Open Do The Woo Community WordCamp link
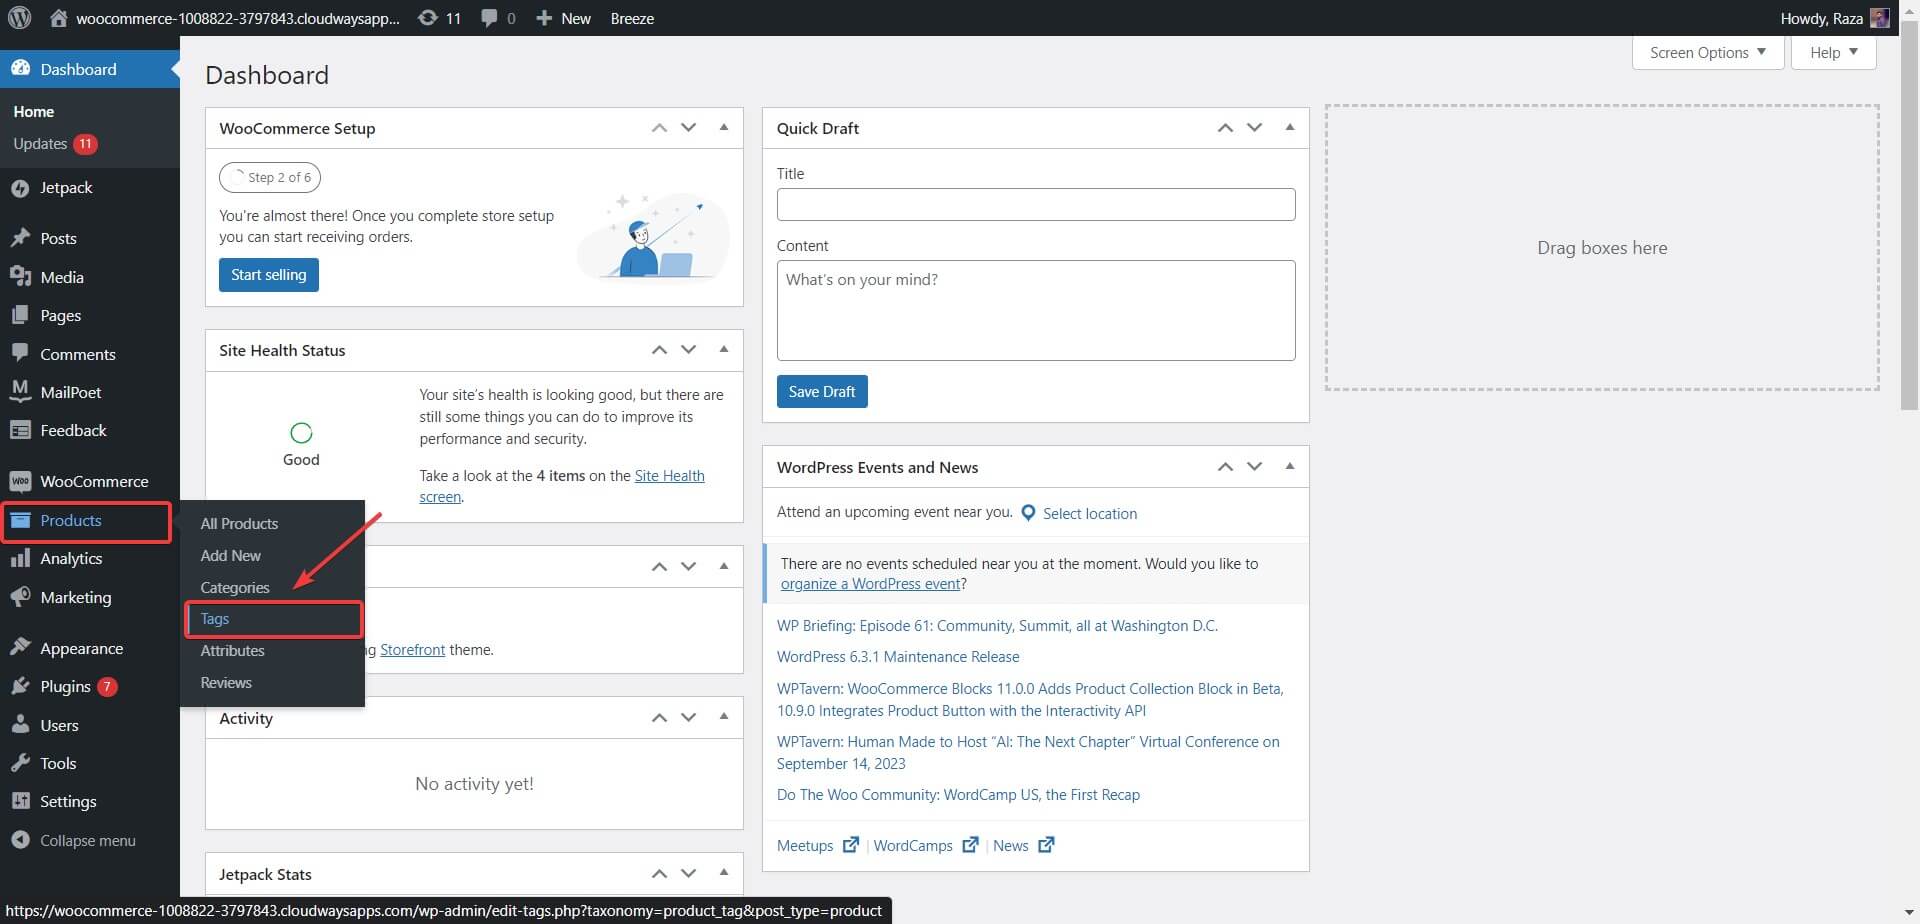 click(x=958, y=795)
